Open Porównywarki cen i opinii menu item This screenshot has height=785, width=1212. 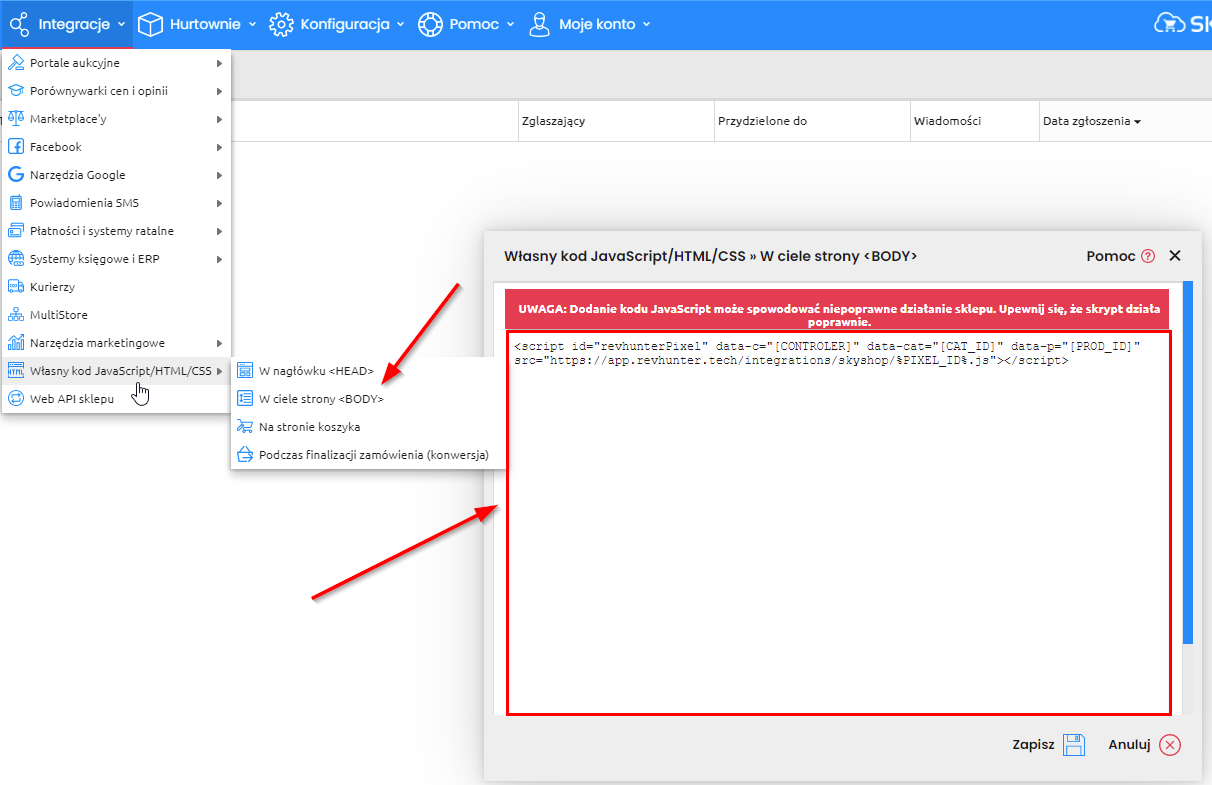point(116,91)
